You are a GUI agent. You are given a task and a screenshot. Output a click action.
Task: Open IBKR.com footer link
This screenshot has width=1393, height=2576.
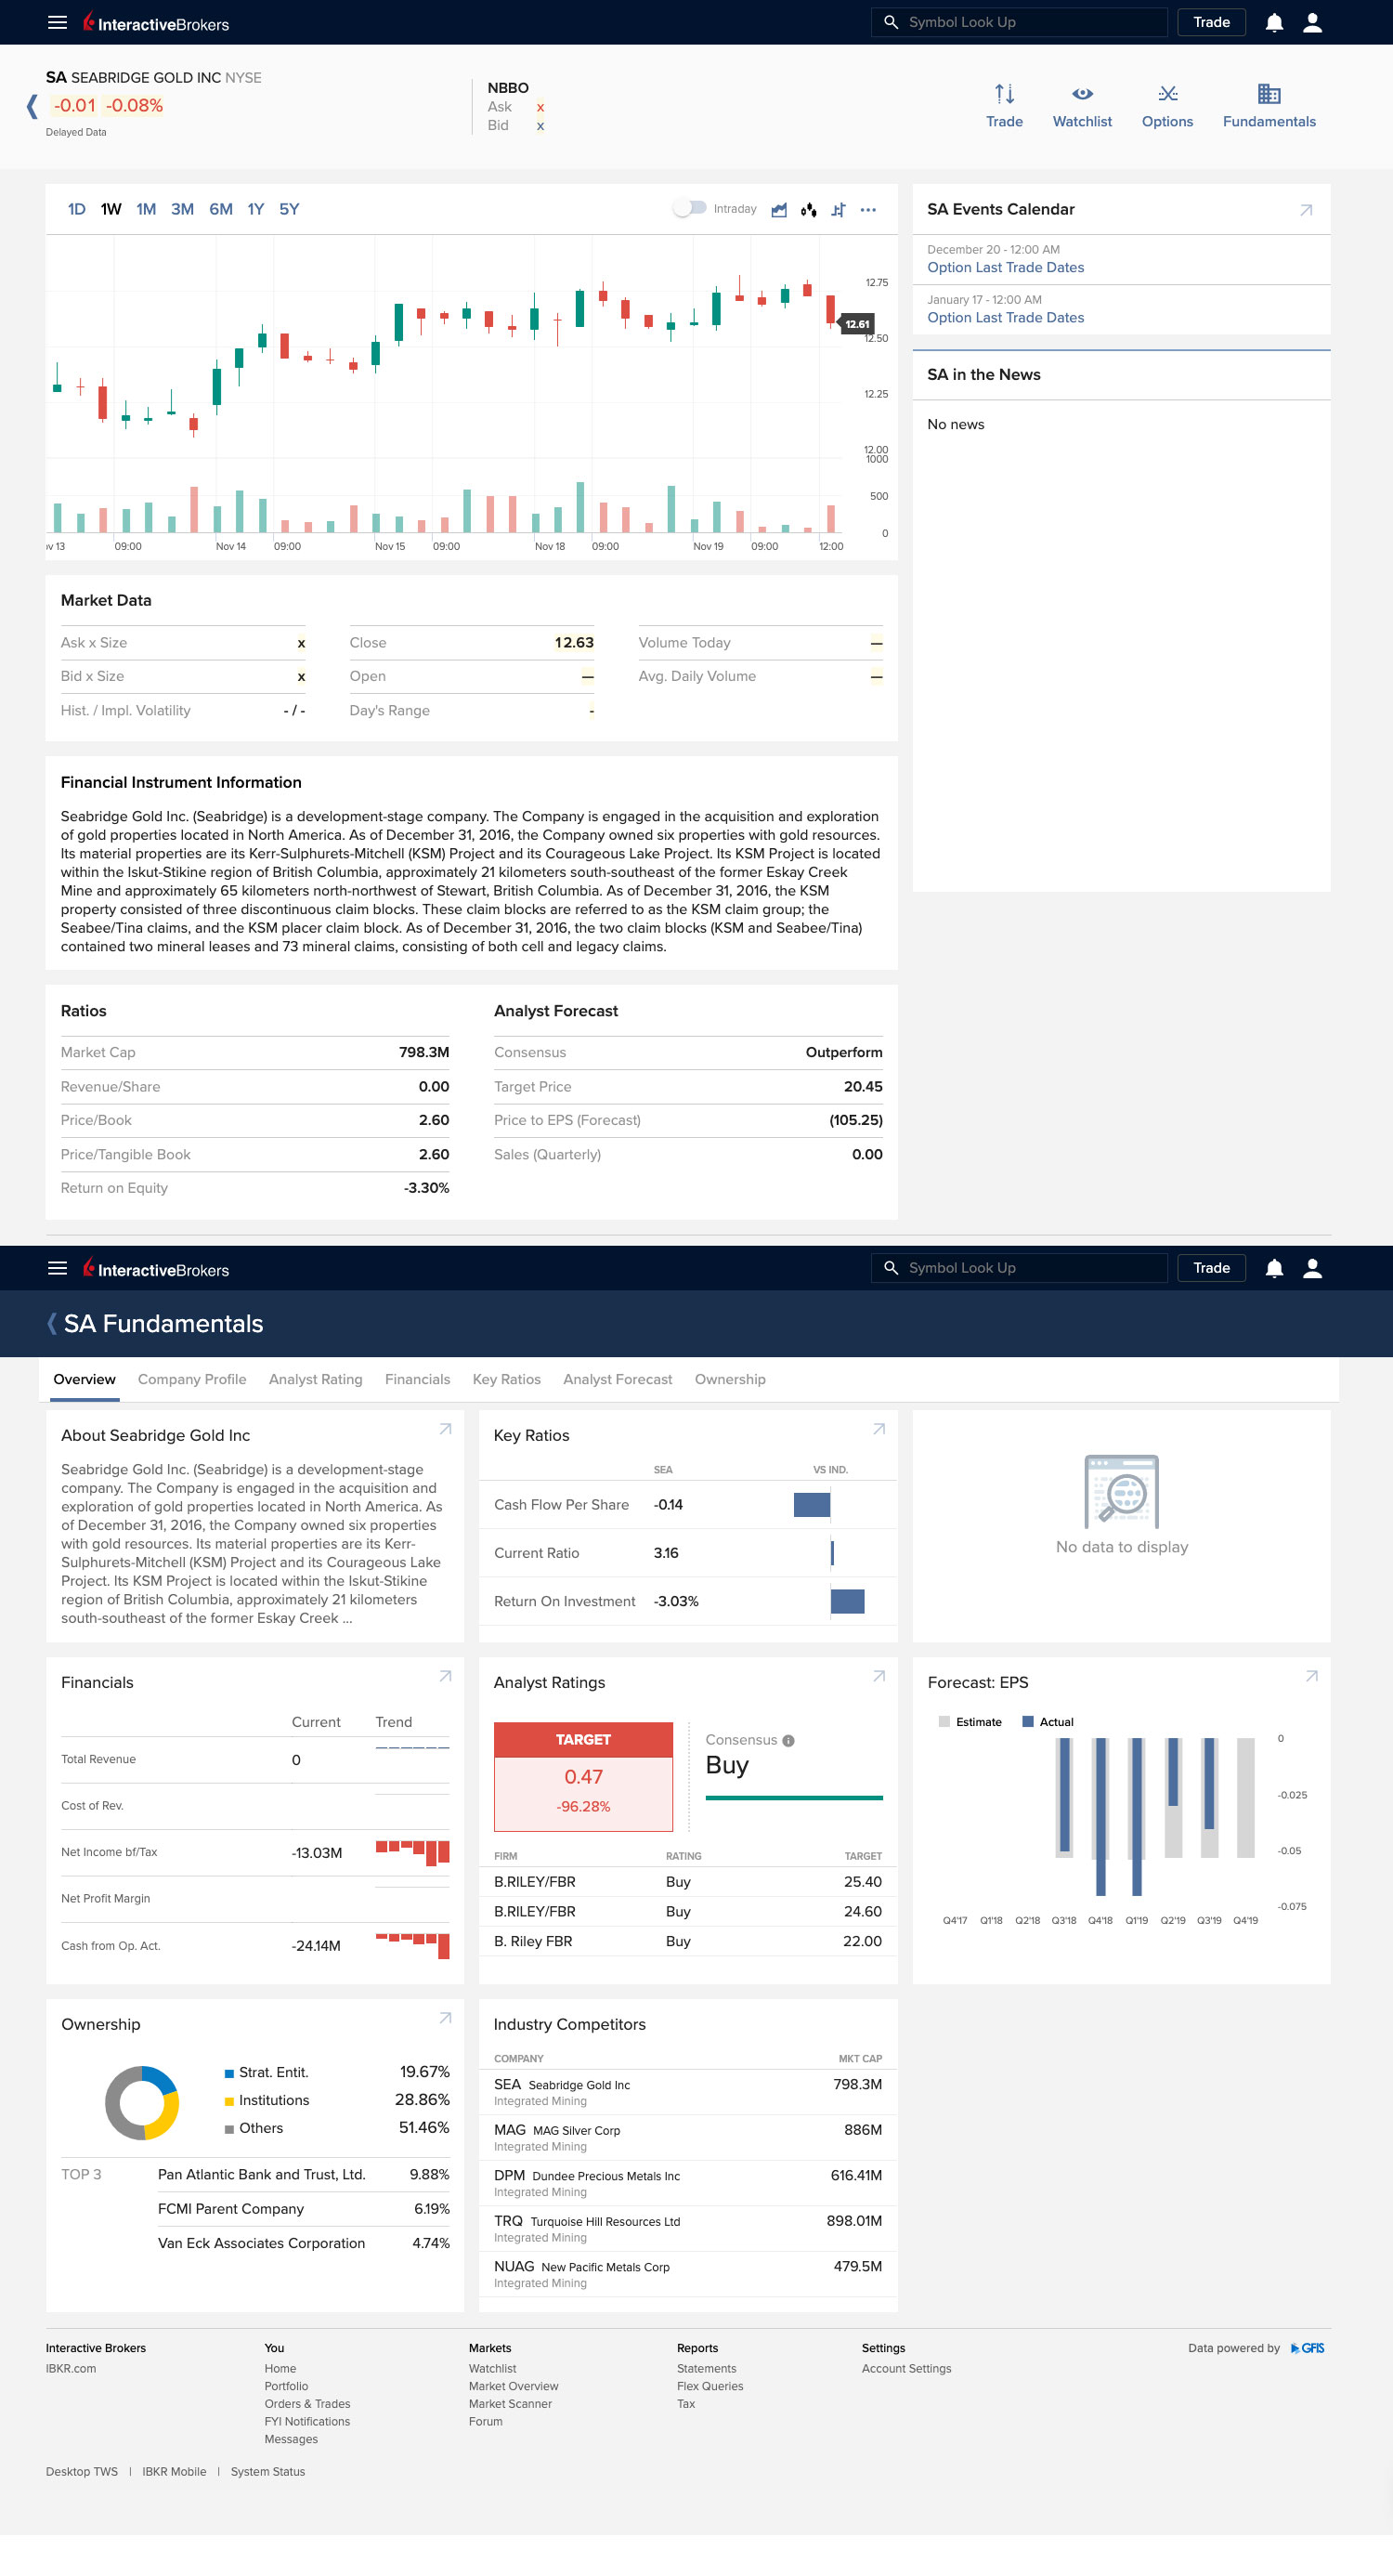(71, 2368)
